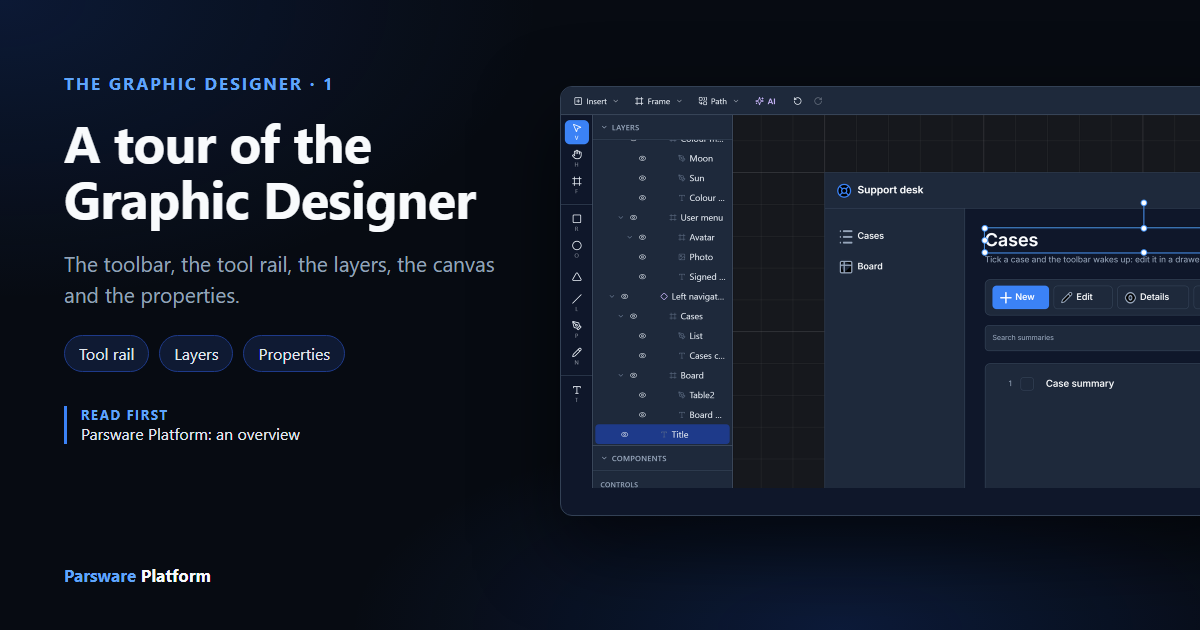The width and height of the screenshot is (1200, 630).
Task: Click the frame icon of User menu layer
Action: tap(672, 218)
